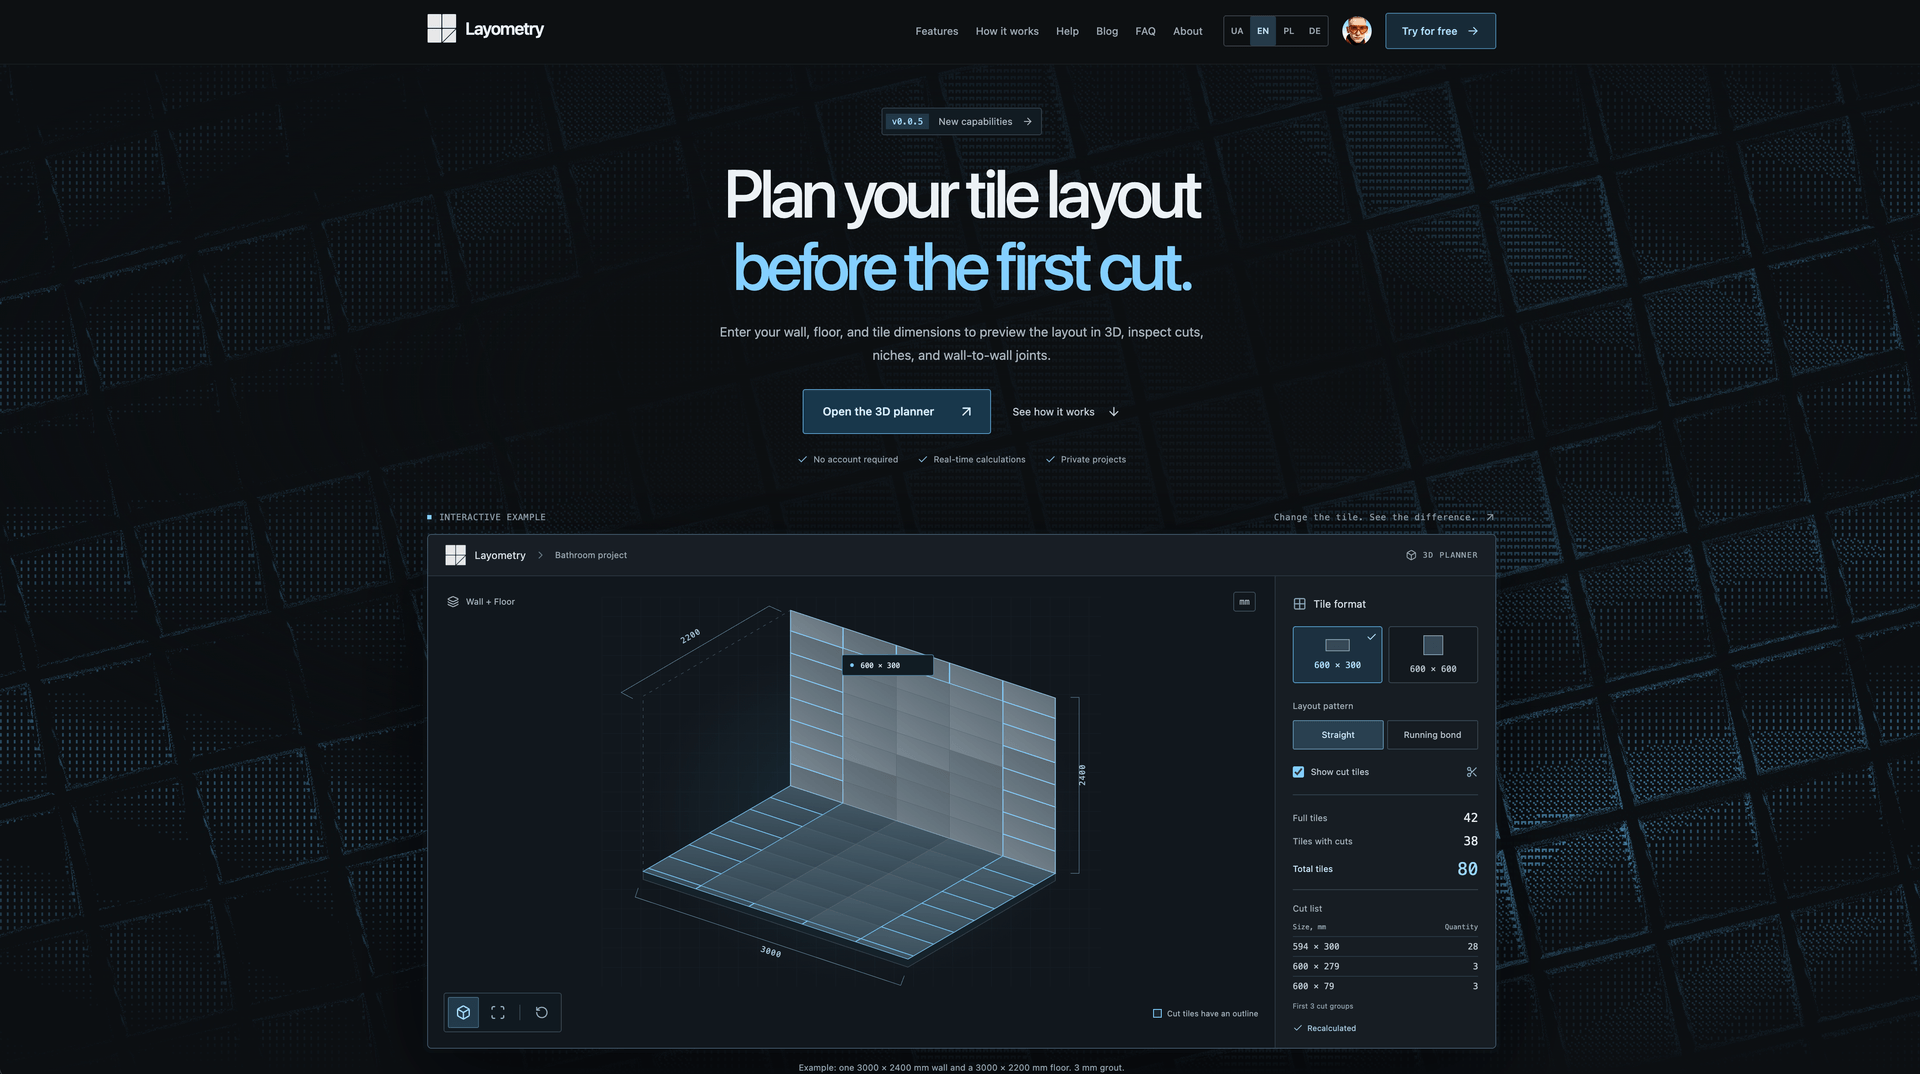Go to How it works in navigation
Viewport: 1920px width, 1074px height.
[x=1007, y=31]
